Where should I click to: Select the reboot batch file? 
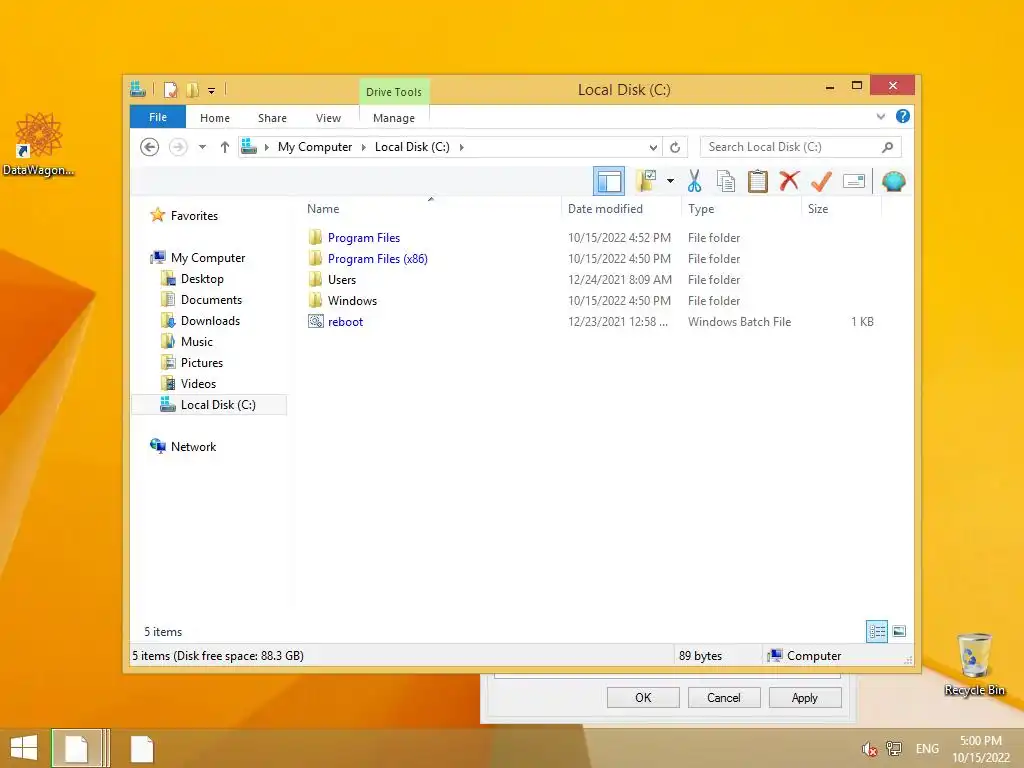pyautogui.click(x=345, y=321)
